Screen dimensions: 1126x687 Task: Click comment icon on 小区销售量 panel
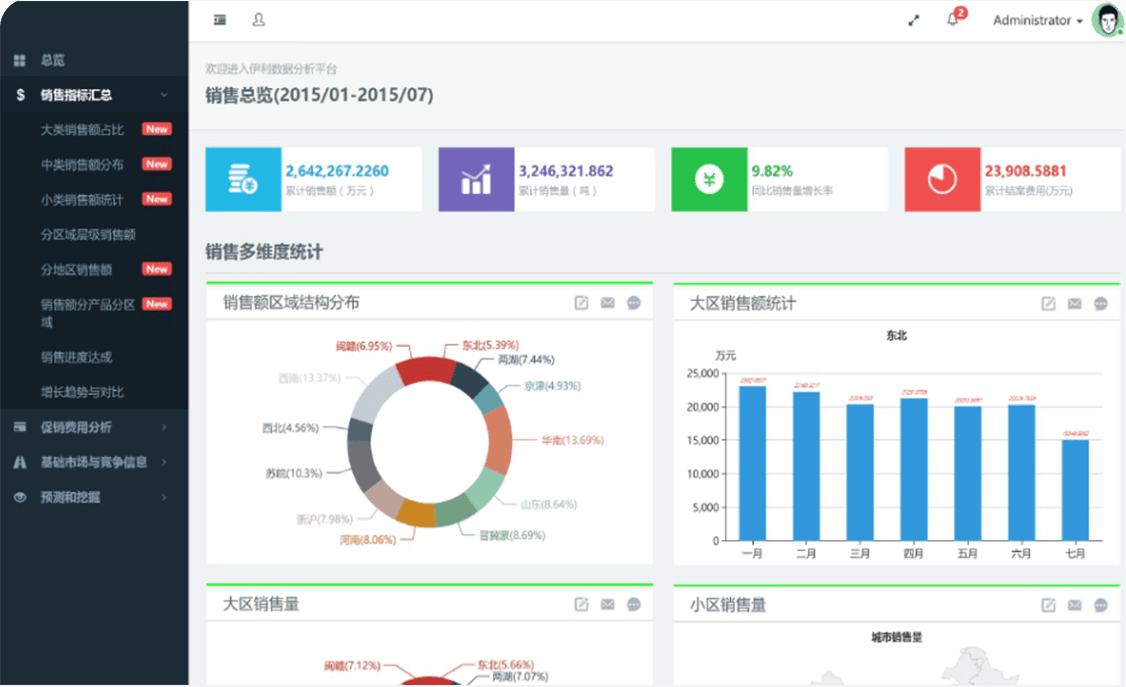click(x=1101, y=605)
